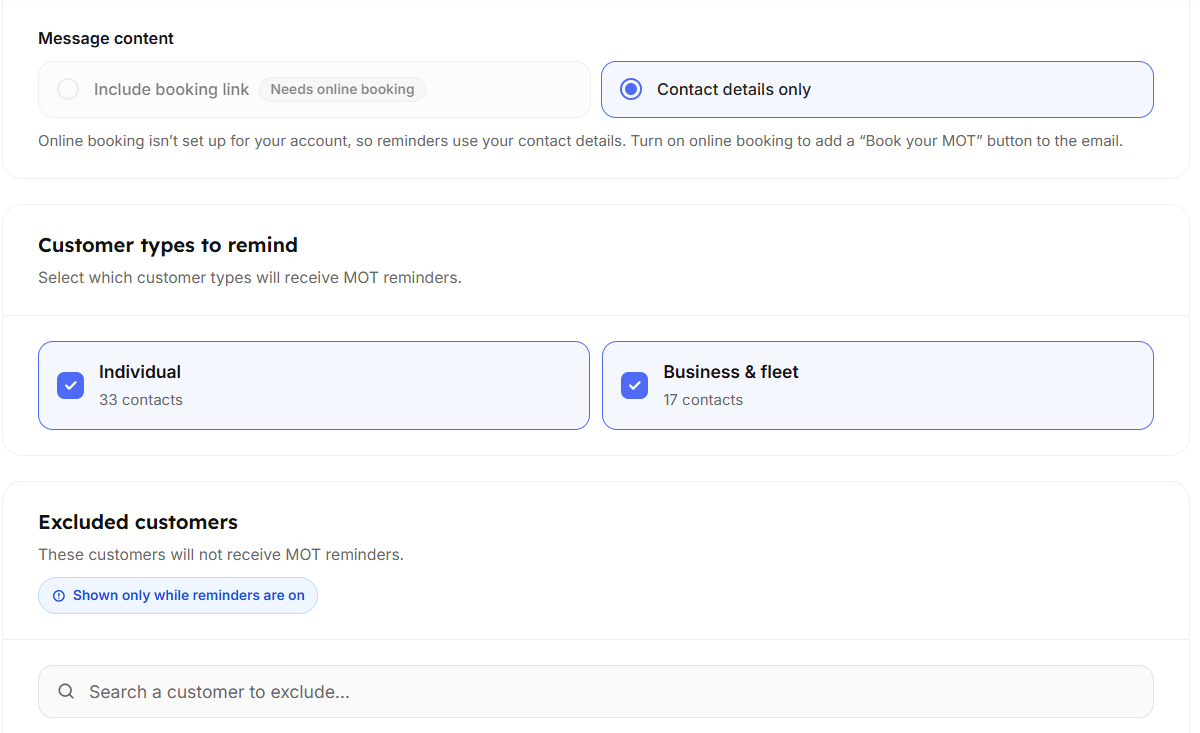Screen dimensions: 1200x733
Task: Click the online booking isn't set up note
Action: coord(581,141)
